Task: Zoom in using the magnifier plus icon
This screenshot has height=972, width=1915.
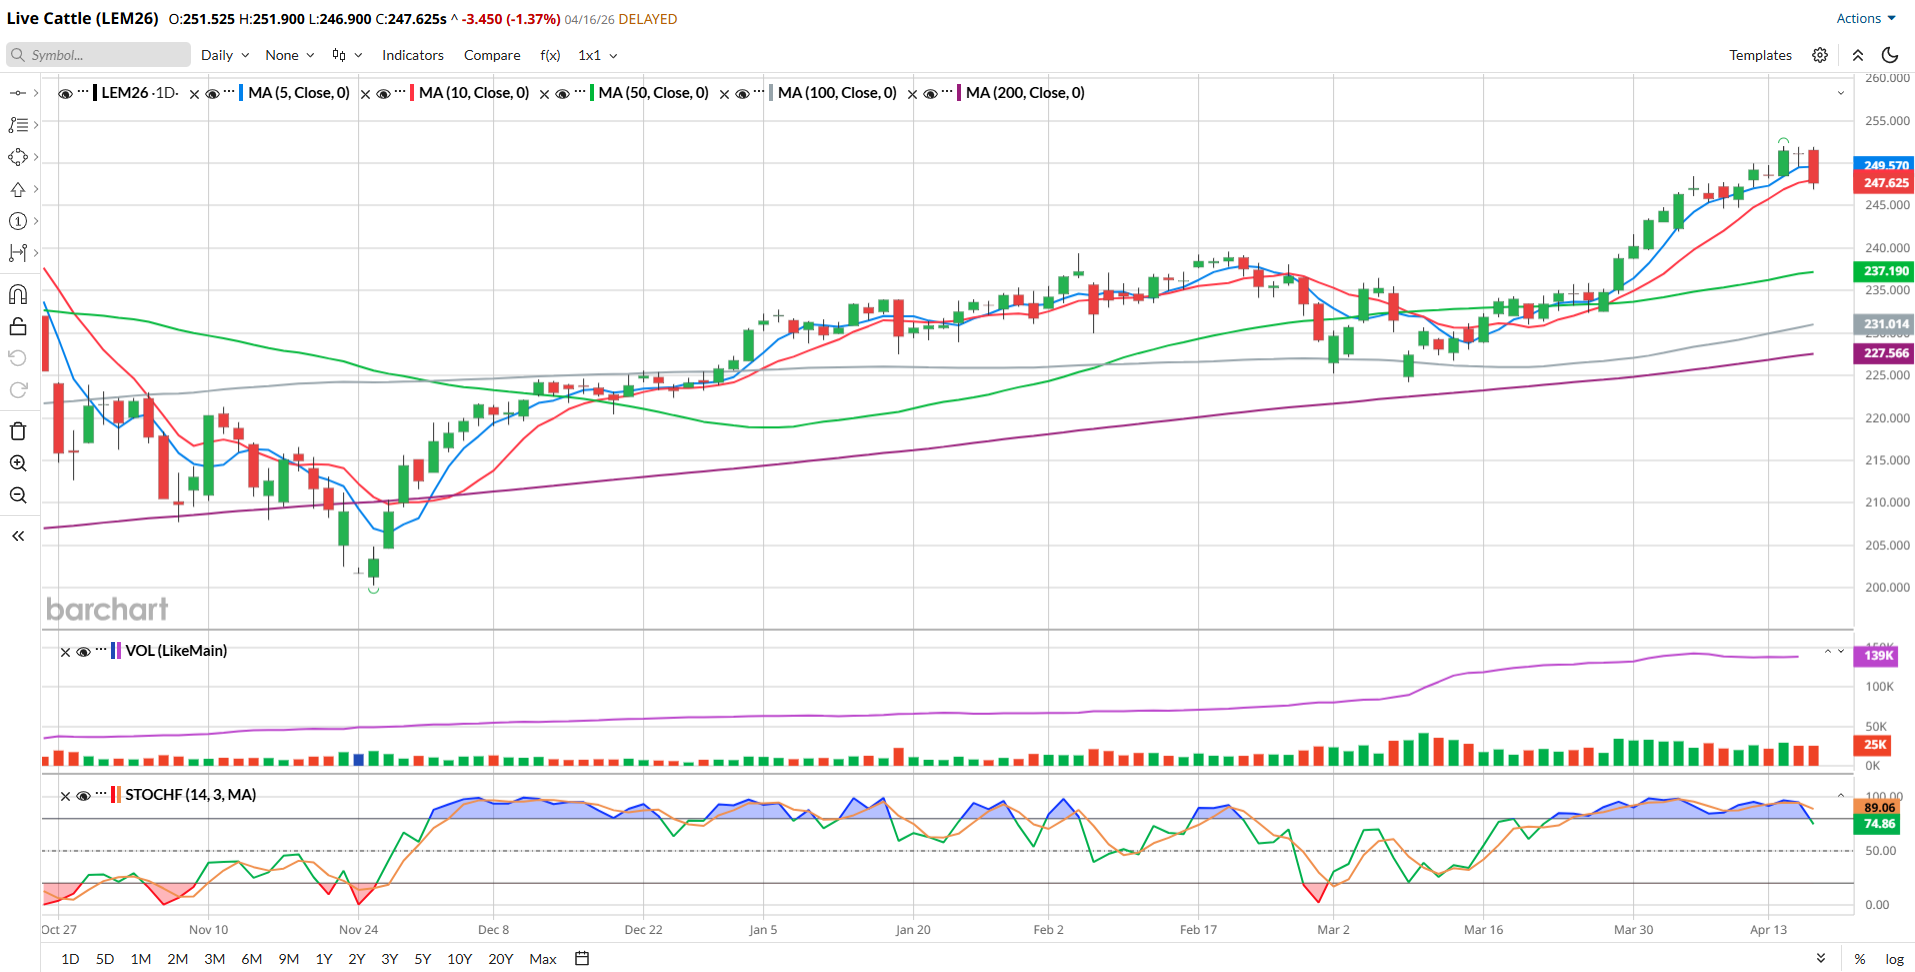Action: (x=18, y=463)
